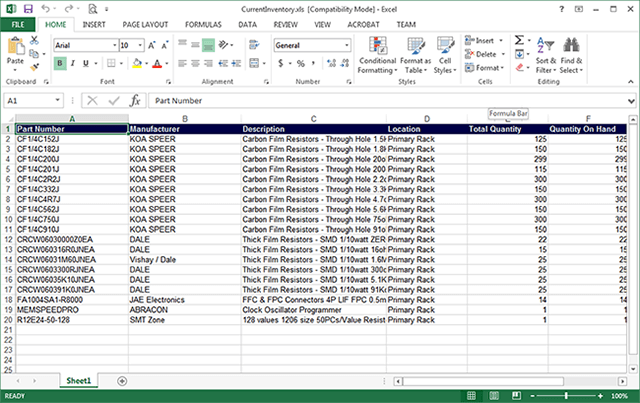Image resolution: width=640 pixels, height=403 pixels.
Task: Open the FILE menu tab
Action: (19, 22)
